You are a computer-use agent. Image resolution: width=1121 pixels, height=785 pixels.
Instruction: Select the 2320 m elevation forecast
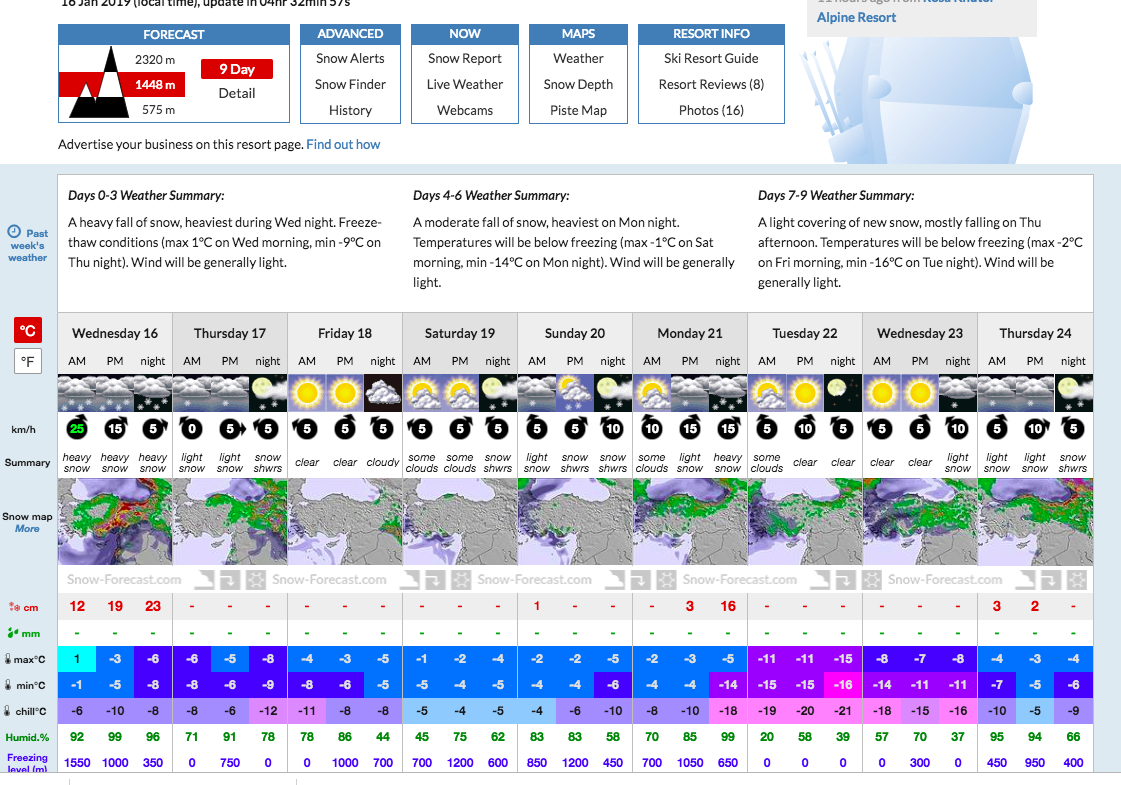tap(155, 60)
